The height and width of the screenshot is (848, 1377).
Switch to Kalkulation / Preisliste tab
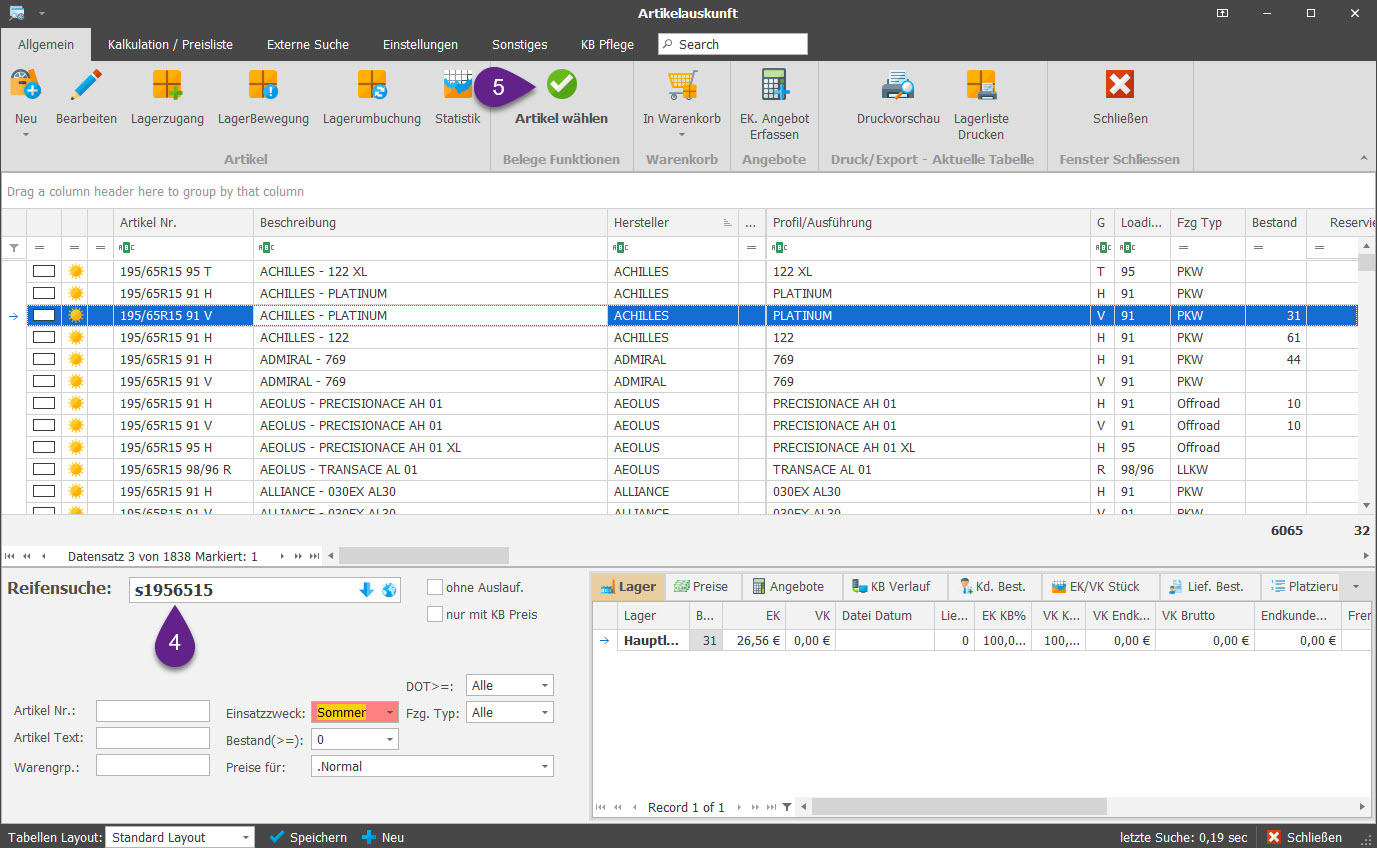[x=170, y=44]
